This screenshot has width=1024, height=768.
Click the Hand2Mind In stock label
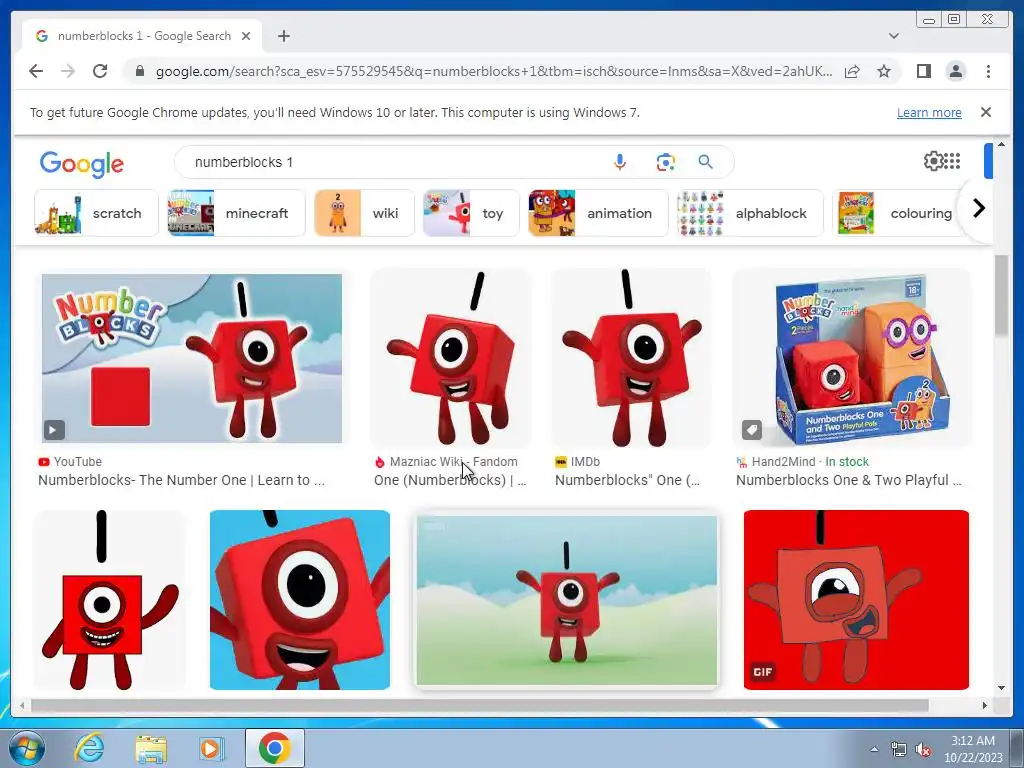[803, 462]
